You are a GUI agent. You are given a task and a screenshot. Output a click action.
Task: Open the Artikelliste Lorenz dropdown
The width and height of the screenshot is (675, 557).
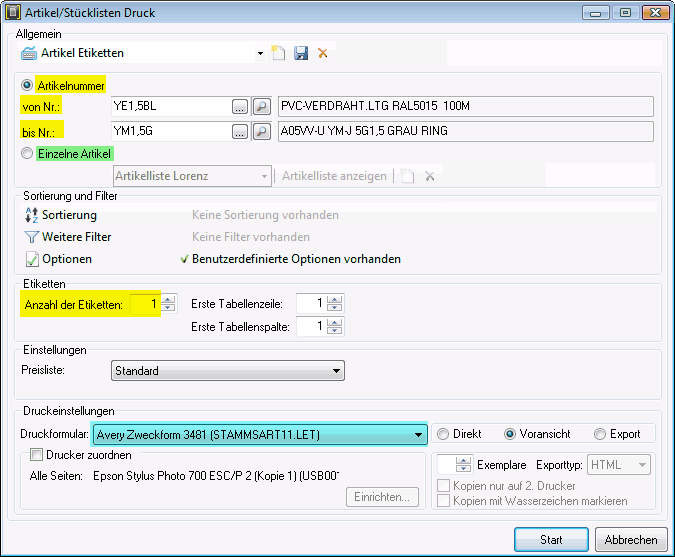tap(264, 176)
